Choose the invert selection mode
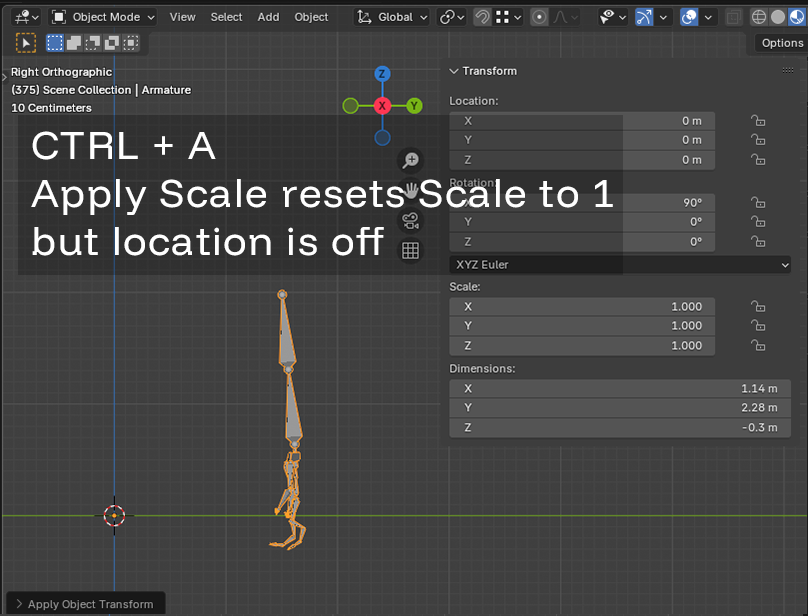808x616 pixels. click(x=112, y=43)
